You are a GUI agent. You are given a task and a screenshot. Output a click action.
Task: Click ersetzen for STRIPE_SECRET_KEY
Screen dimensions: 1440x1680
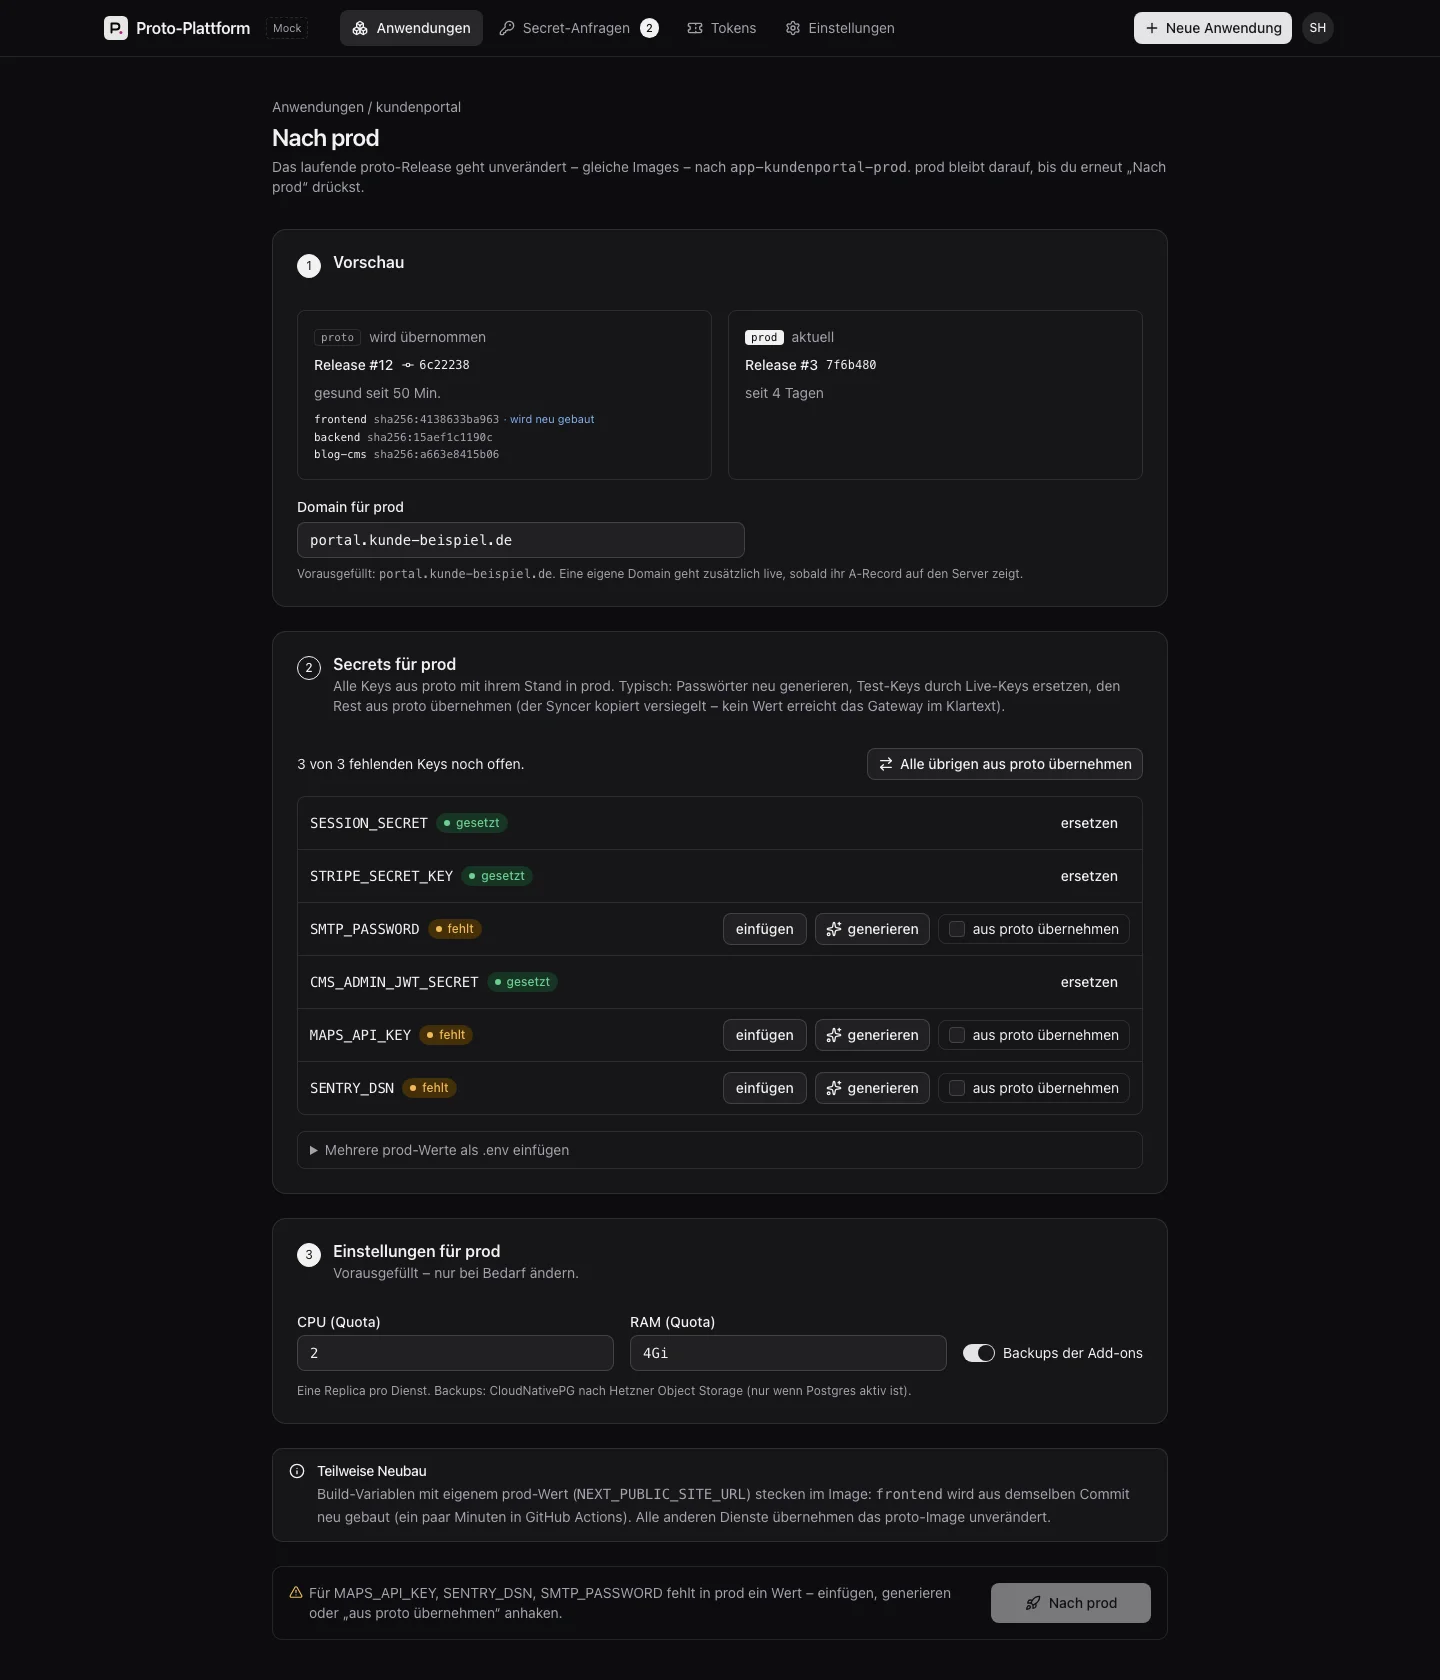point(1089,876)
